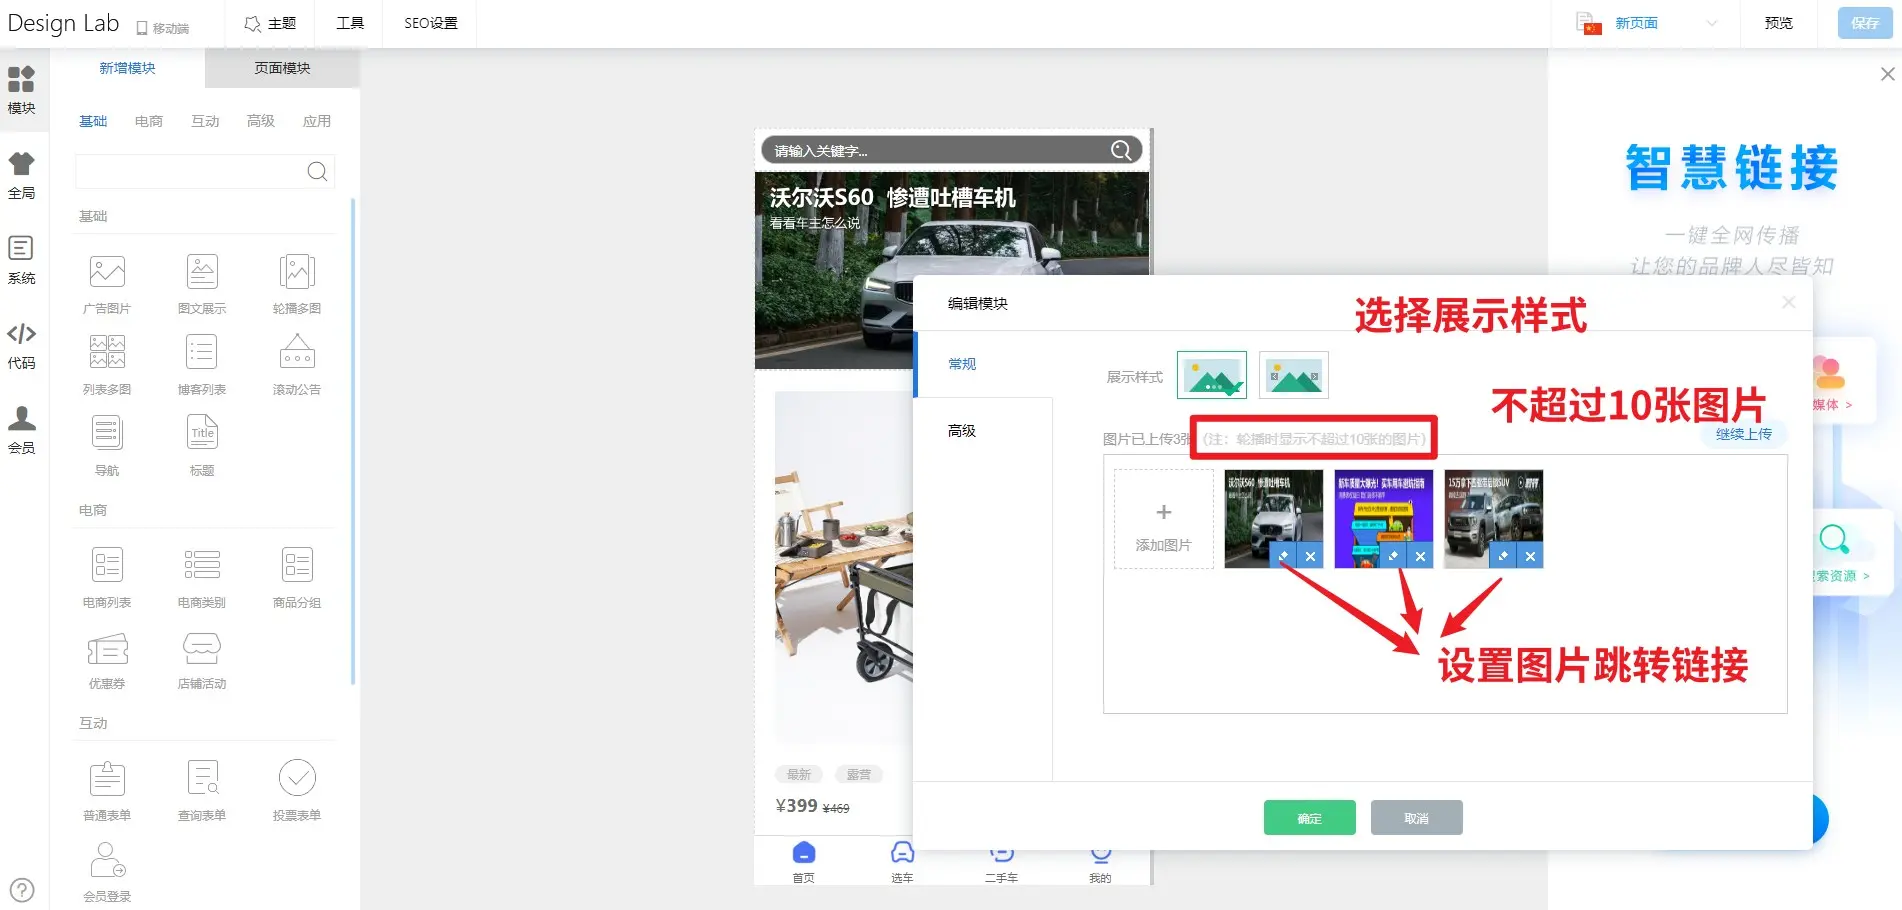Add the 广告图片 ad image module
Screen dimensions: 1902x910
[x=107, y=273]
